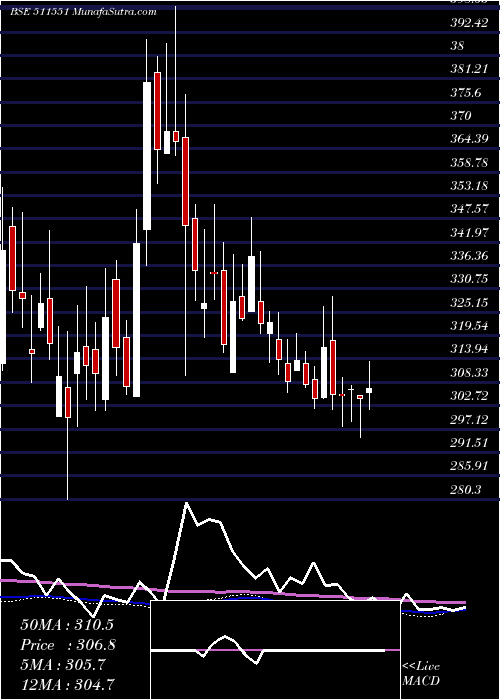Click the MACD inset chart panel
Image resolution: width=500 pixels, height=700 pixels.
coord(275,650)
